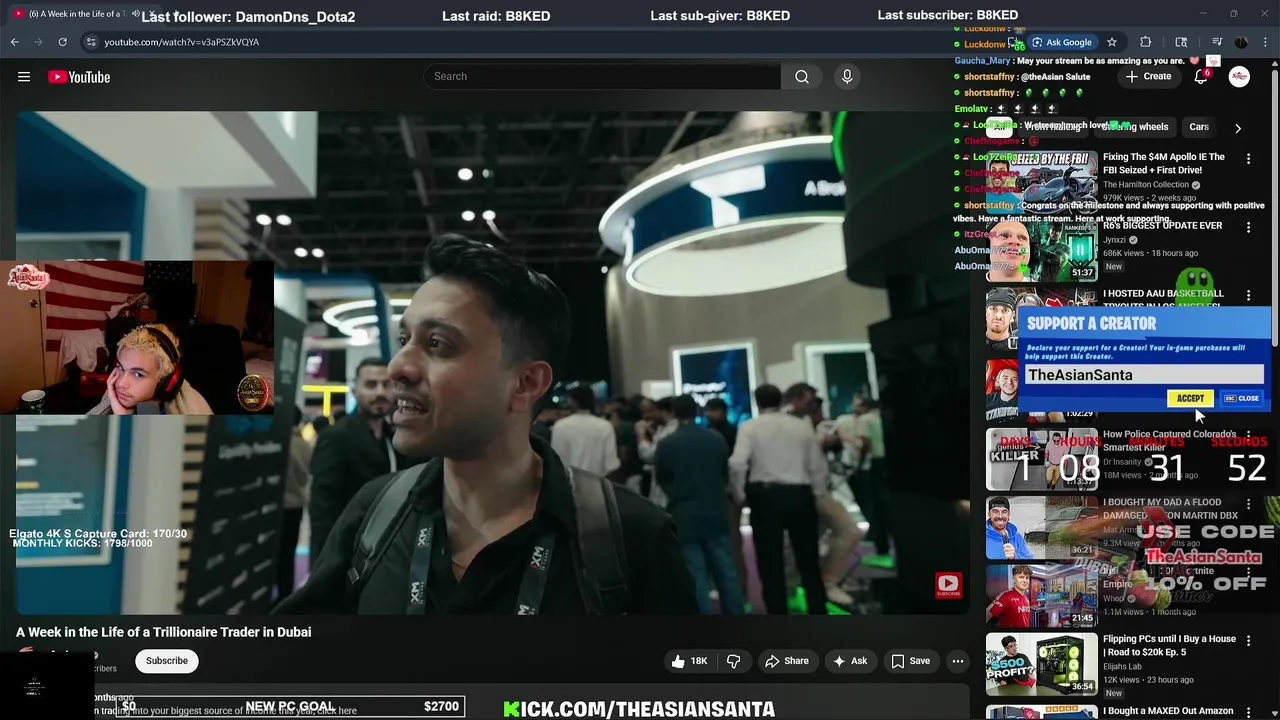Subscribe to the channel

coord(167,661)
